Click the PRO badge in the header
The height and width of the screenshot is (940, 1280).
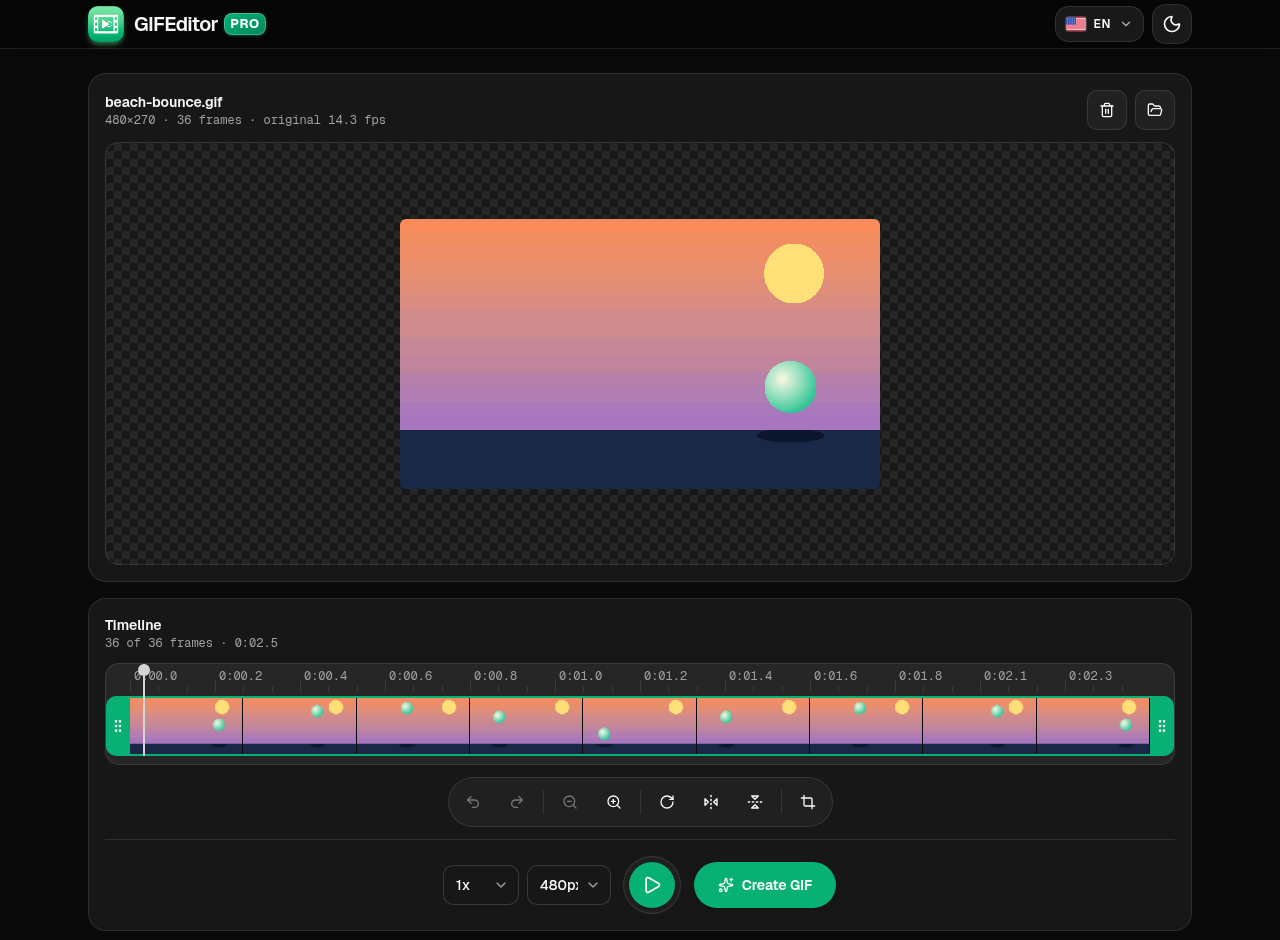[x=245, y=24]
